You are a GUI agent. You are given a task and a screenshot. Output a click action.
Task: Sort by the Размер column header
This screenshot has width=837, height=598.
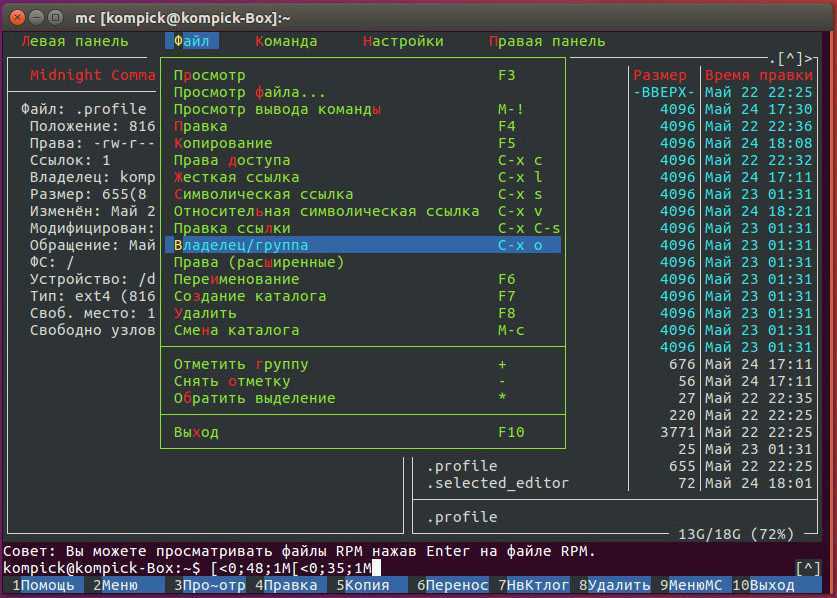point(660,75)
